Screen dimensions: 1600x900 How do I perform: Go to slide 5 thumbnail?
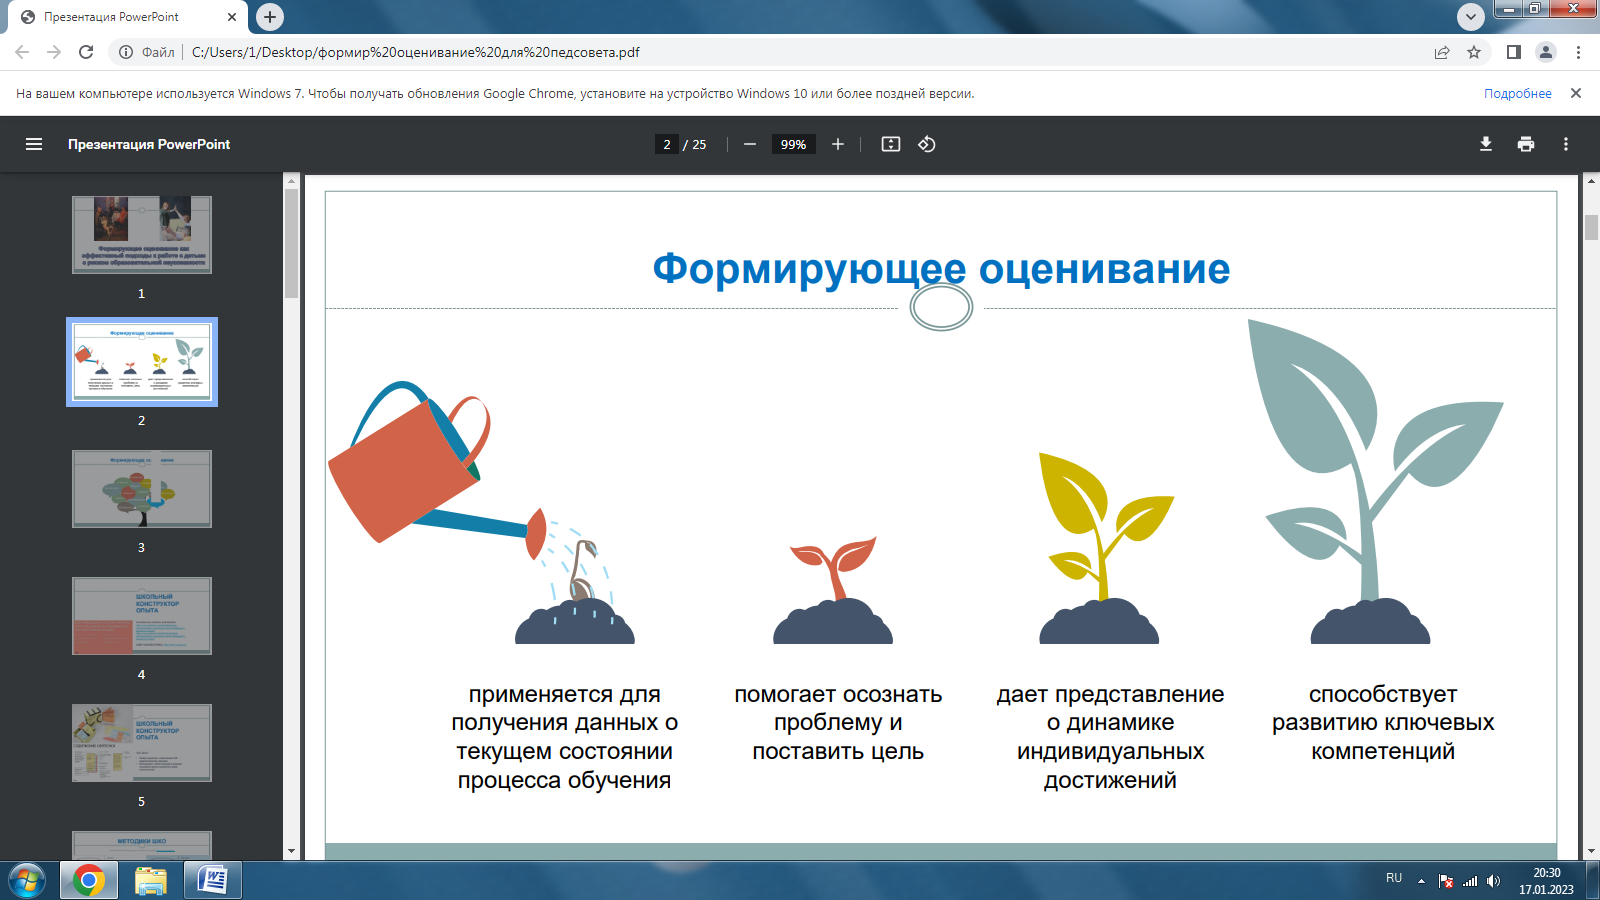[x=142, y=743]
